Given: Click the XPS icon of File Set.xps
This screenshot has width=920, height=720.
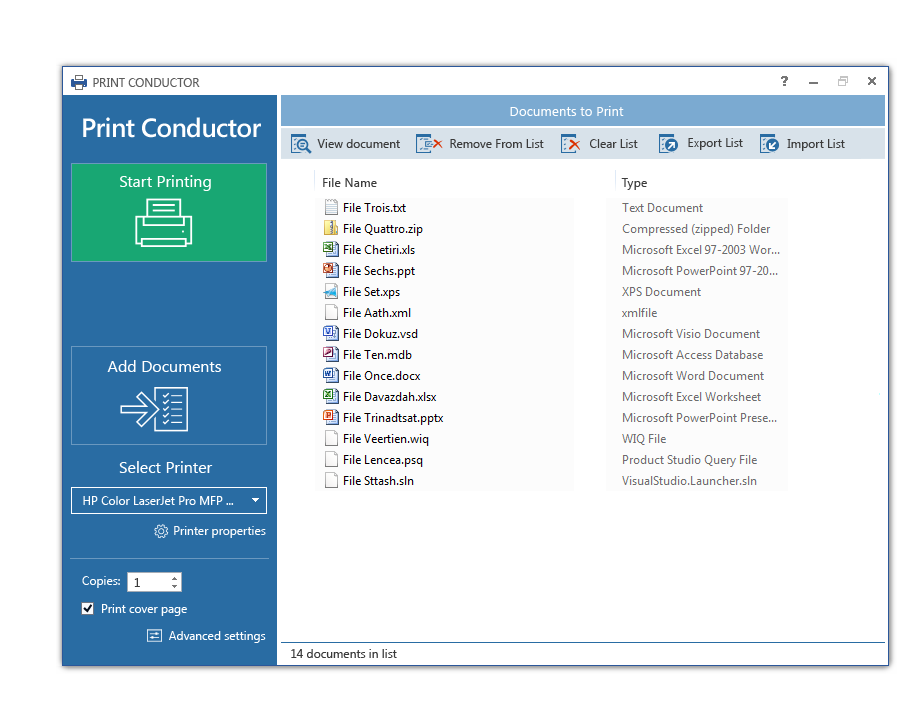Looking at the screenshot, I should pos(331,291).
